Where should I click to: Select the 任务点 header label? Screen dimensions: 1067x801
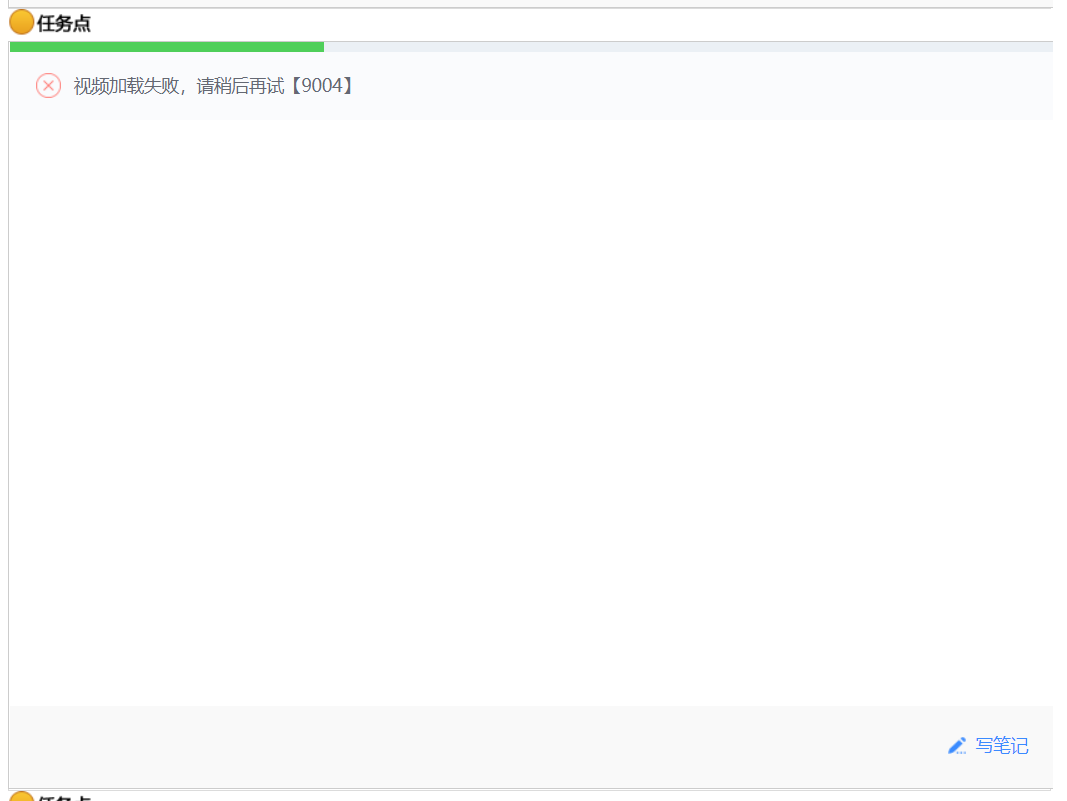(62, 22)
